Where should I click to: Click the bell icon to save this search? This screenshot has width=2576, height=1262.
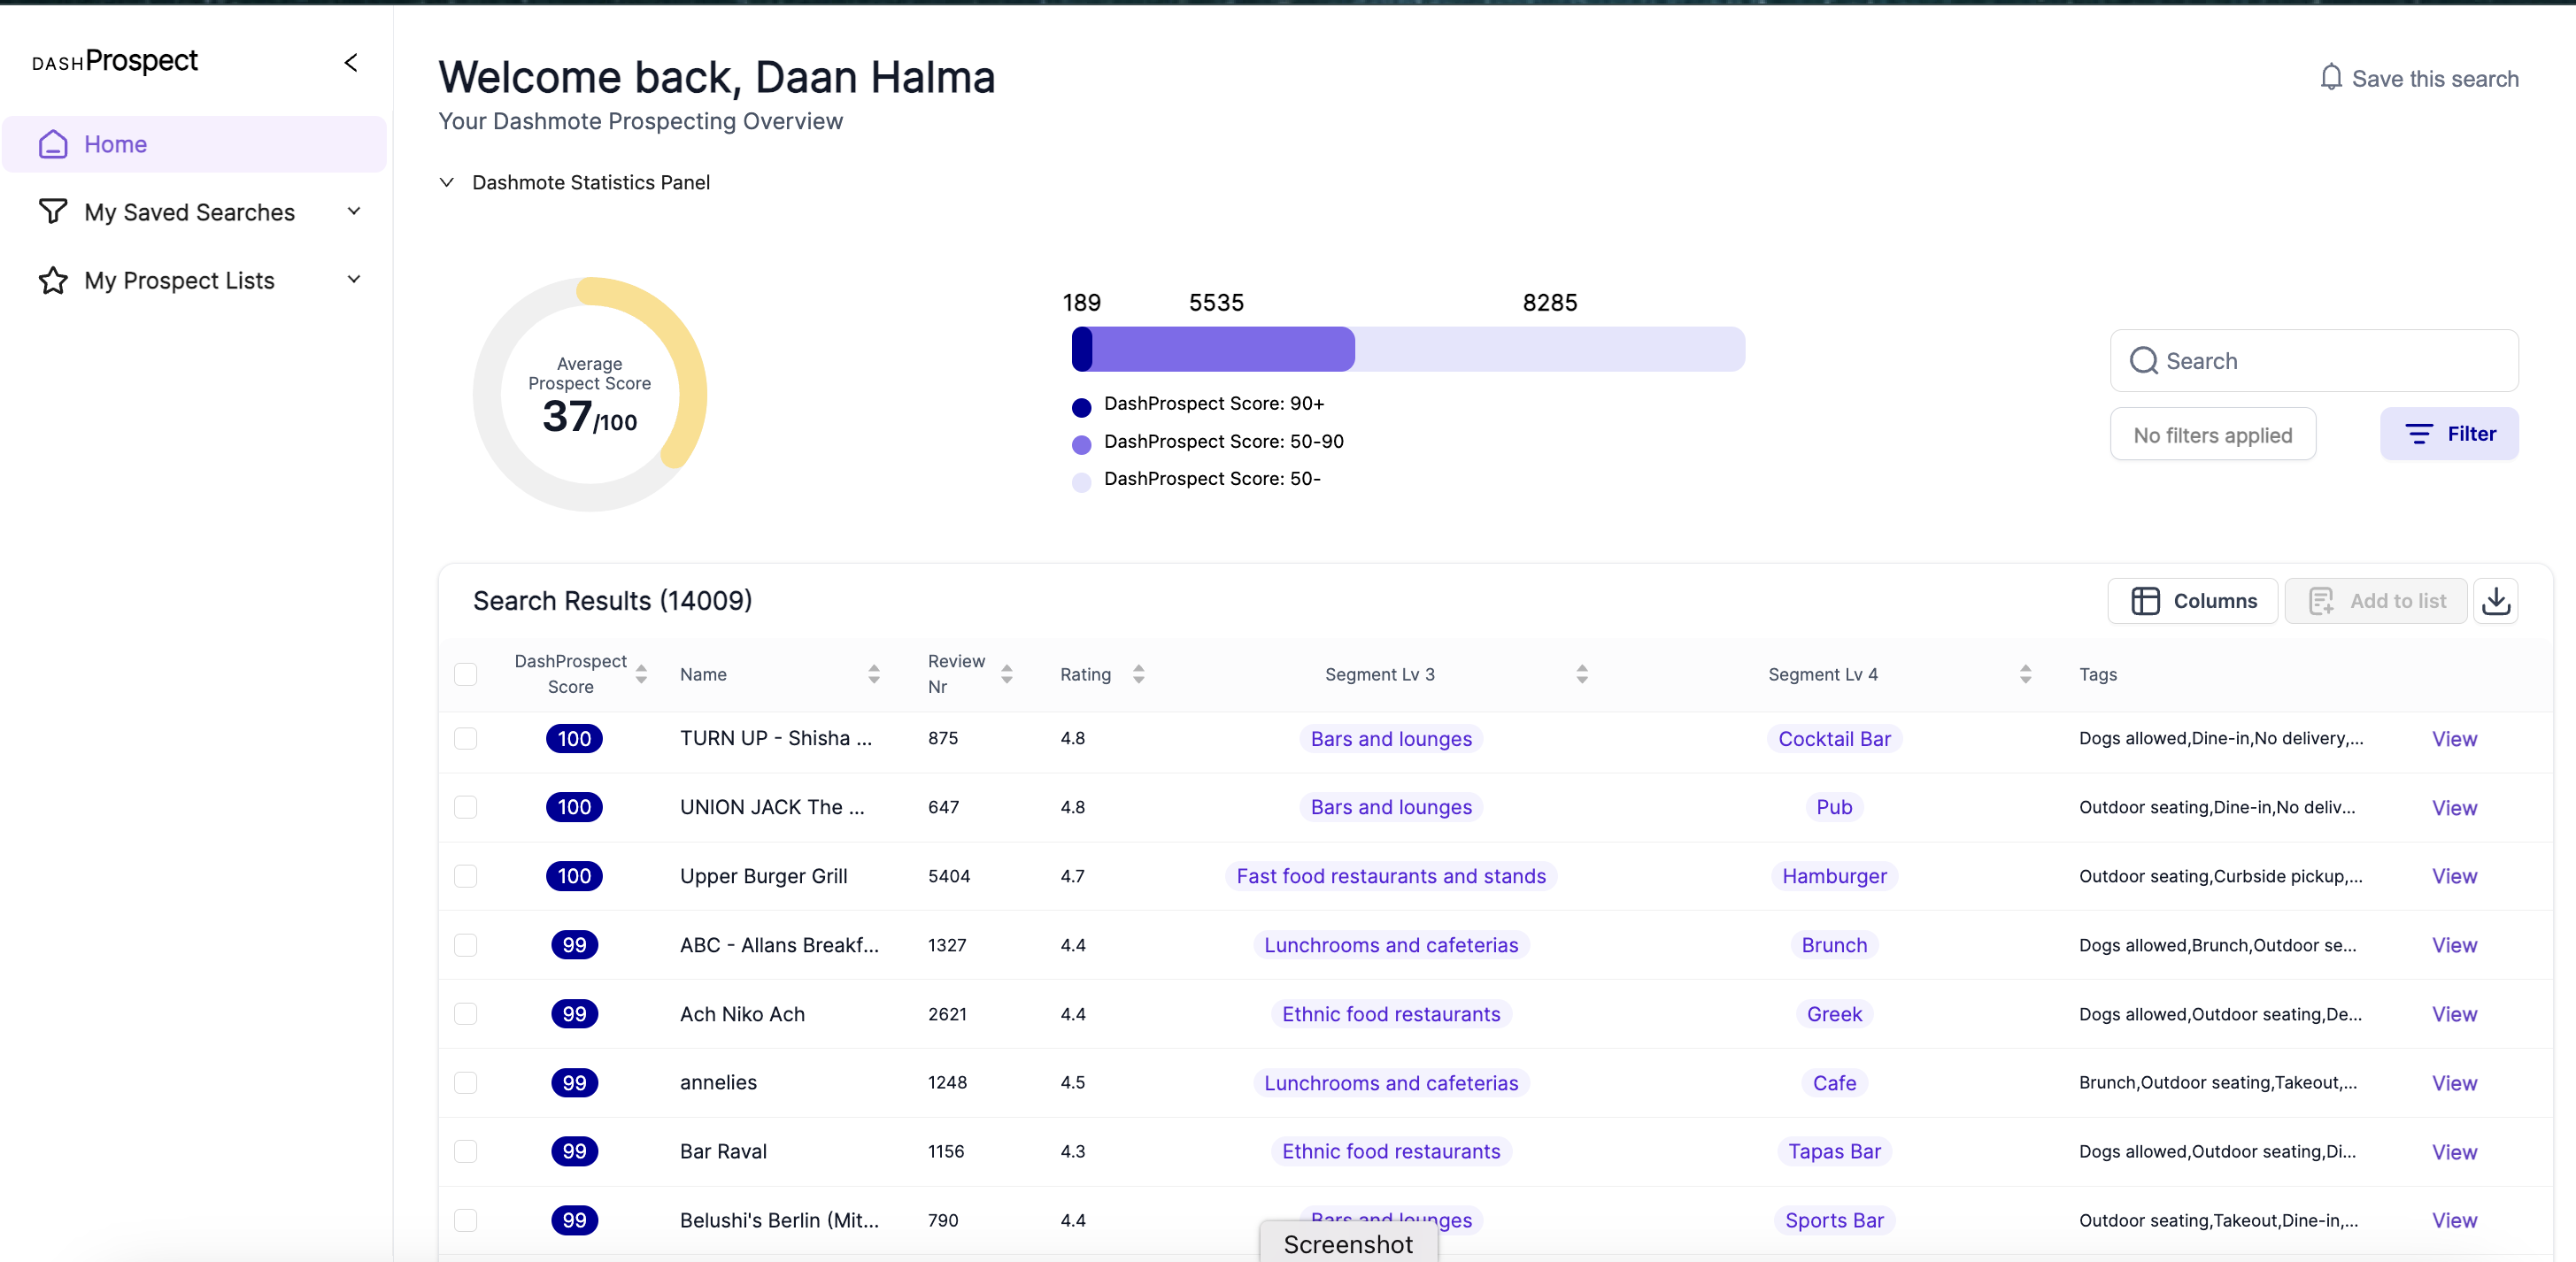click(x=2330, y=78)
